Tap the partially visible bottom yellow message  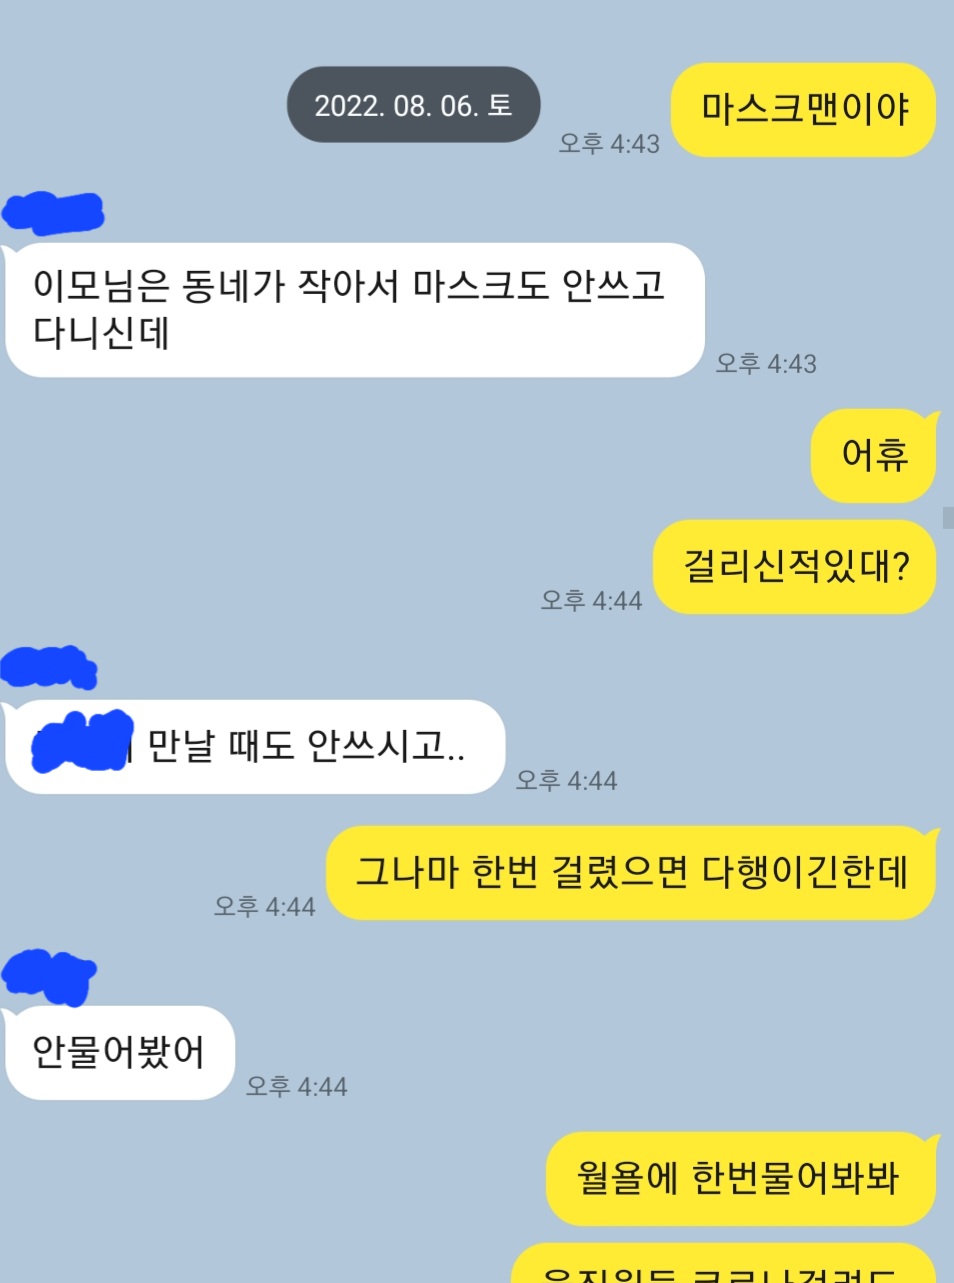pyautogui.click(x=724, y=1264)
